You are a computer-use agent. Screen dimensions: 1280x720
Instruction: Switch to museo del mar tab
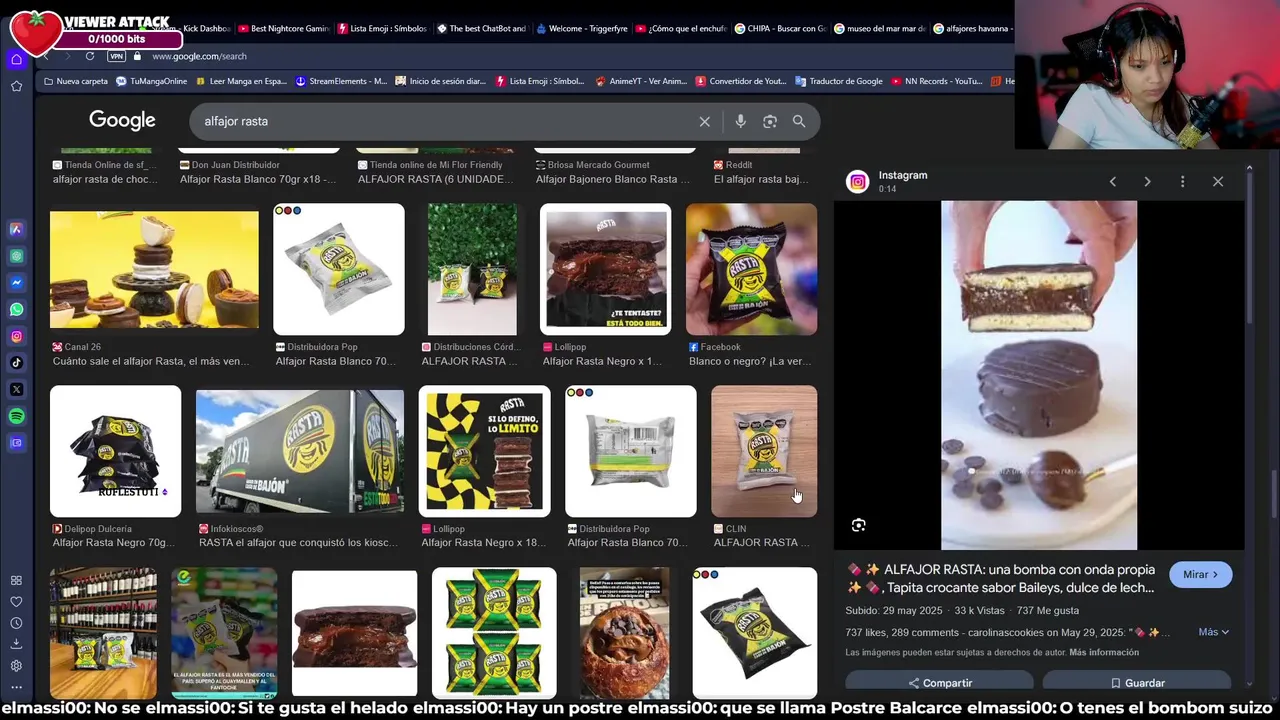879,28
